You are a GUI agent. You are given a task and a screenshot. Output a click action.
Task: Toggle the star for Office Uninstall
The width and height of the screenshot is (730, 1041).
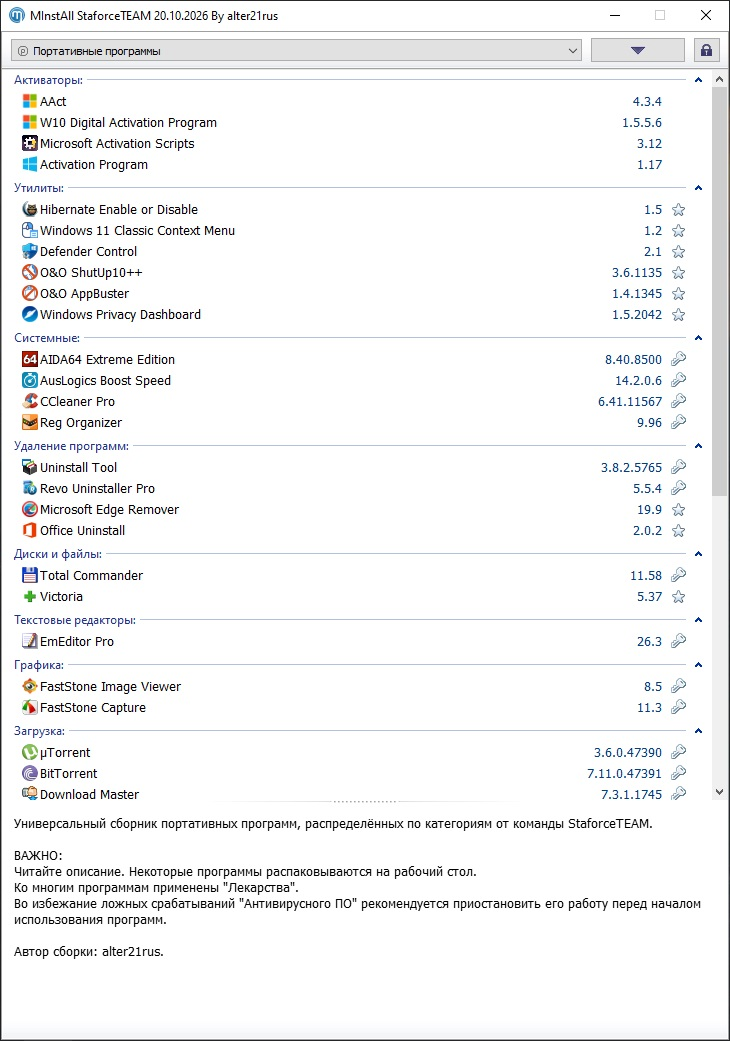click(678, 530)
